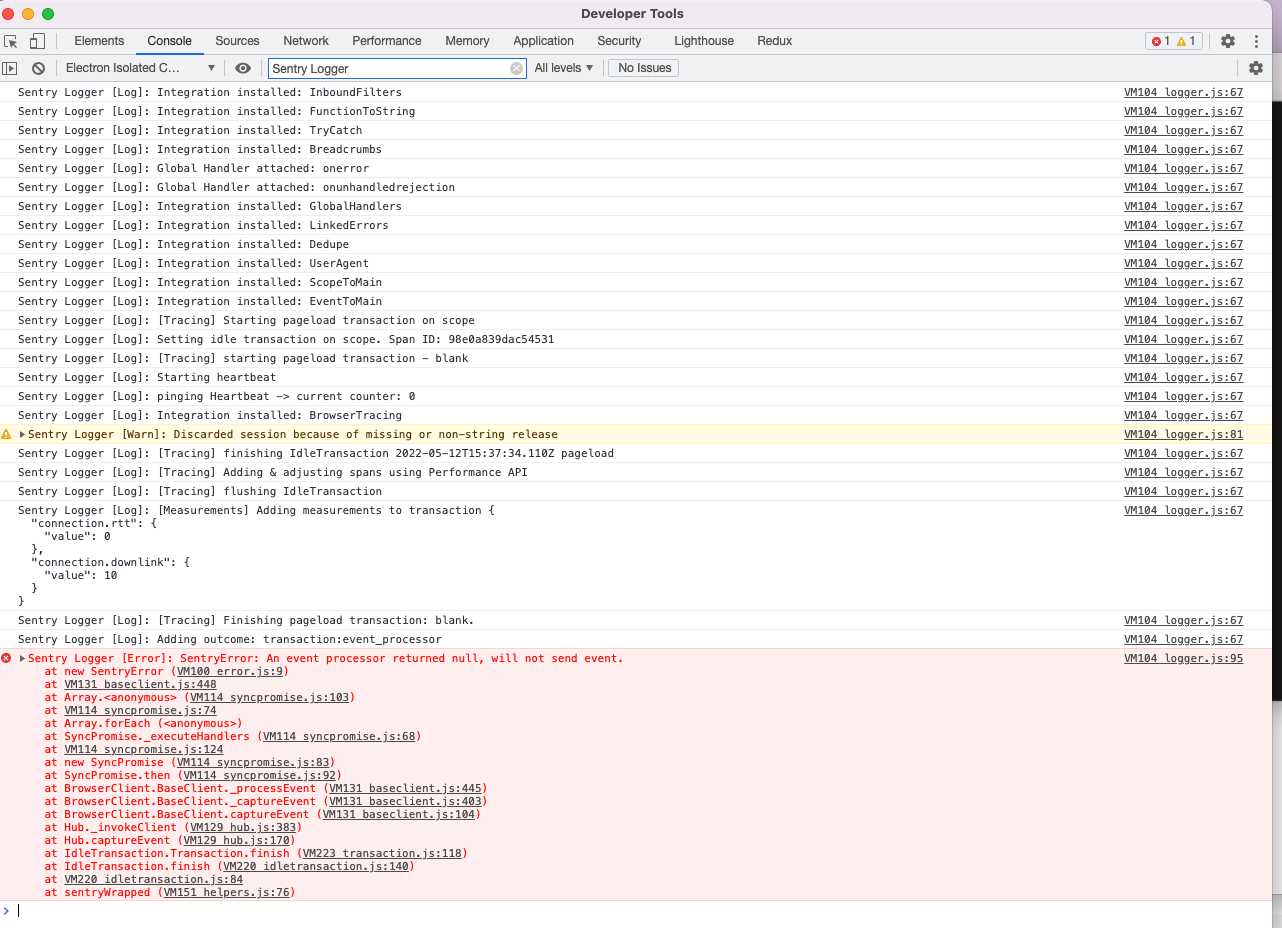
Task: Switch to the Elements tab
Action: tap(99, 41)
